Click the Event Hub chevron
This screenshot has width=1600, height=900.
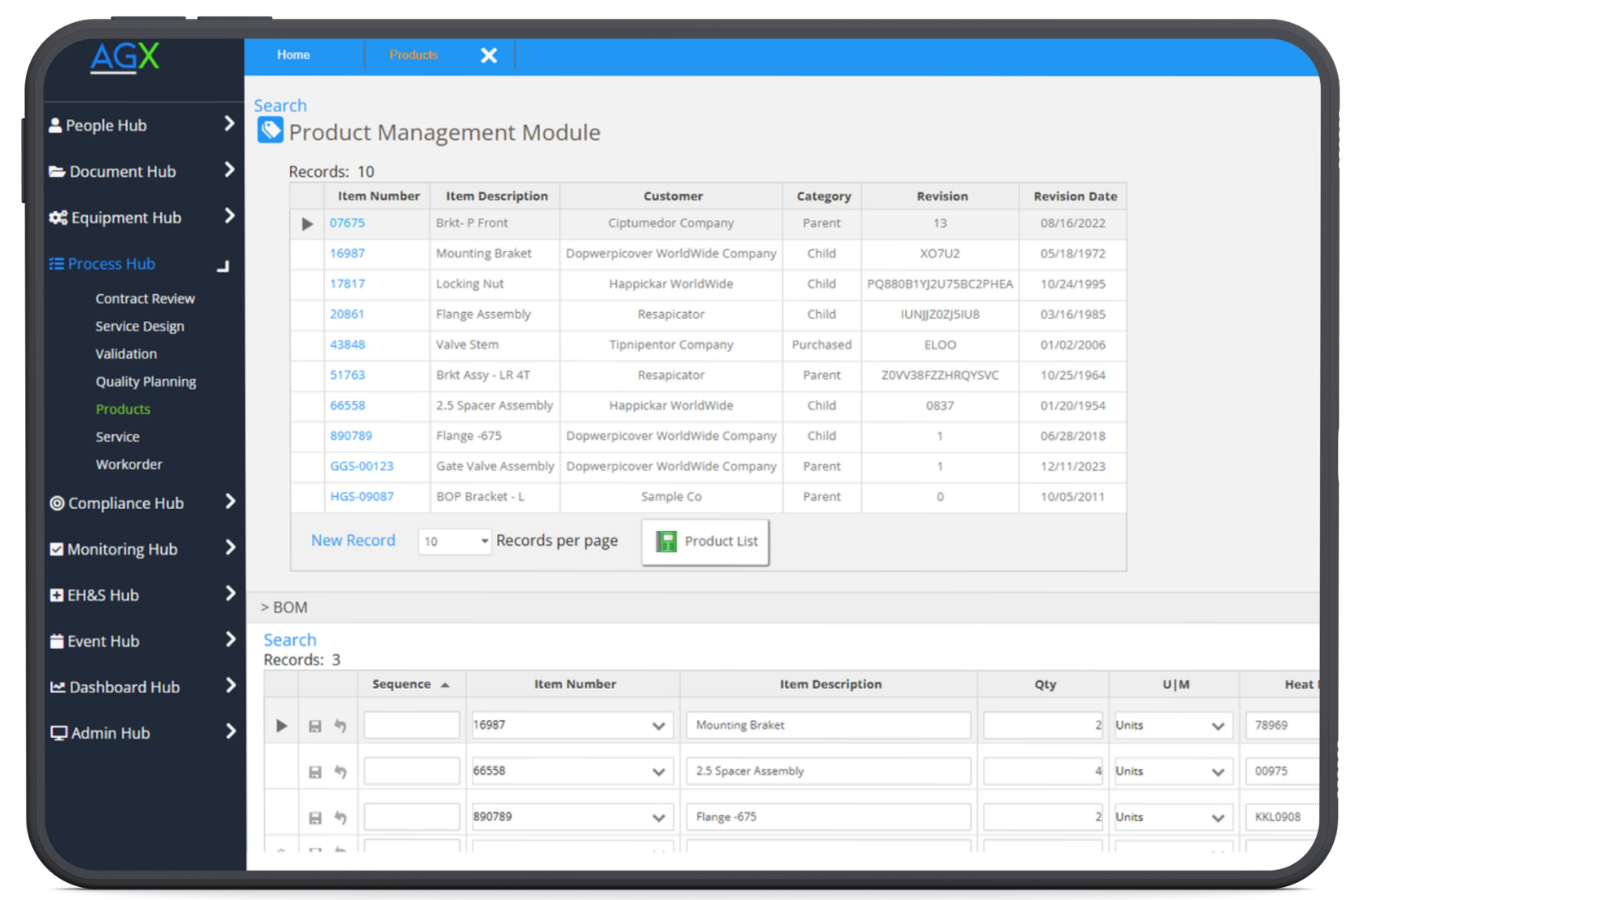tap(230, 640)
